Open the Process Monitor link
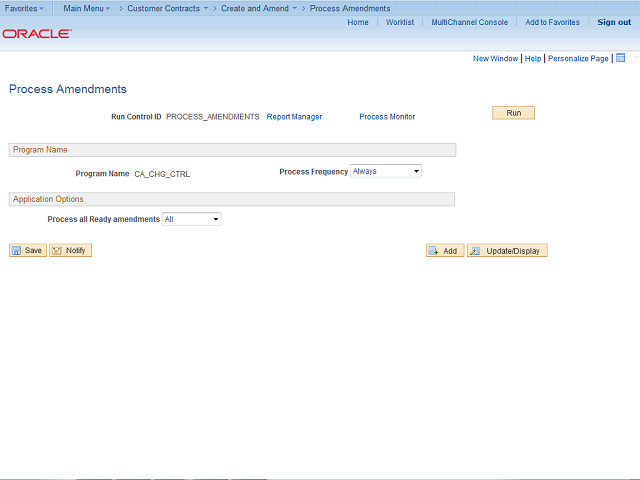The image size is (640, 480). 387,117
